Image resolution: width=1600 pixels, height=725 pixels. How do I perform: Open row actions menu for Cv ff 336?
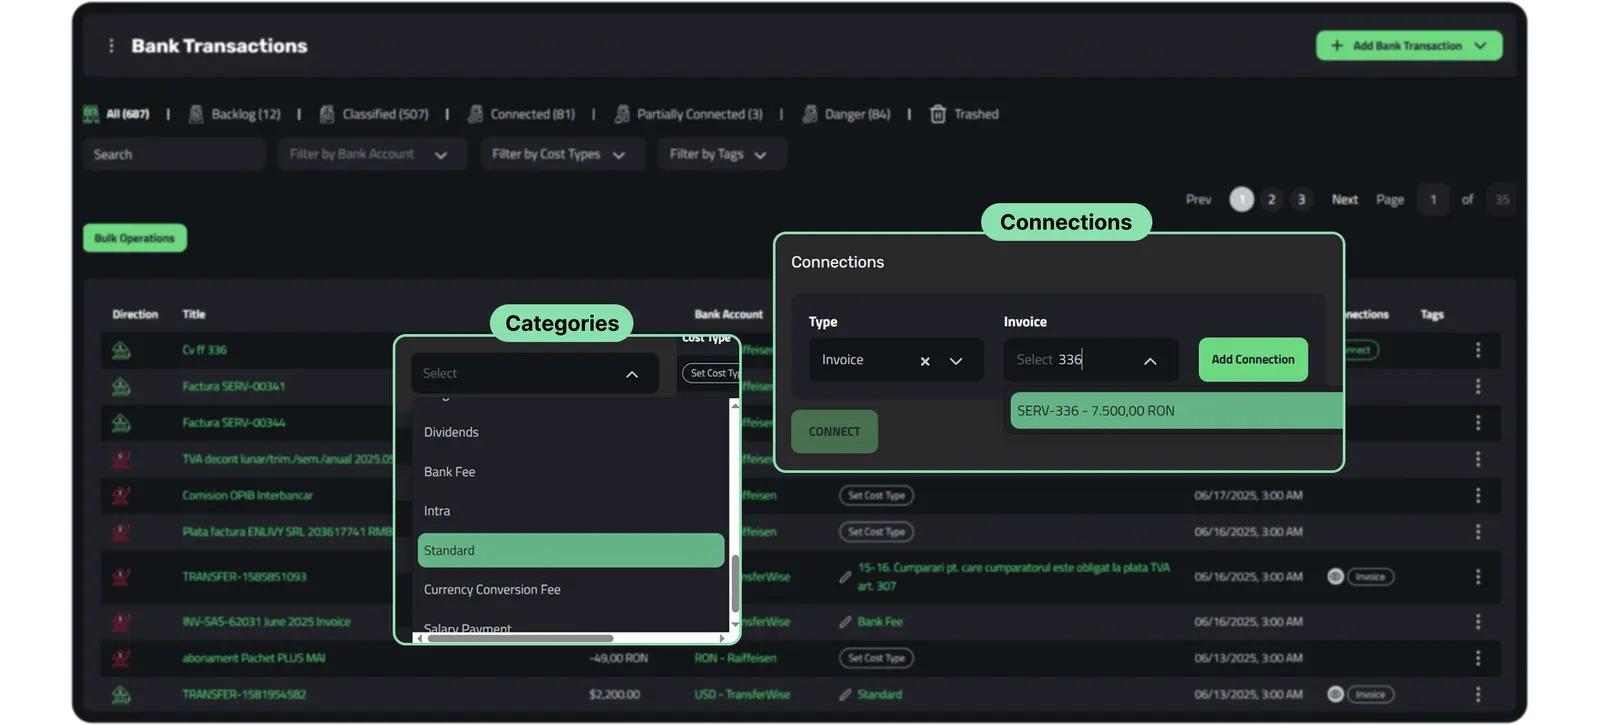[x=1478, y=350]
